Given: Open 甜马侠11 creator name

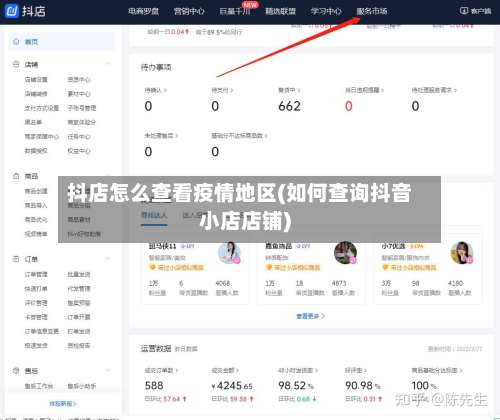Looking at the screenshot, I should 162,246.
